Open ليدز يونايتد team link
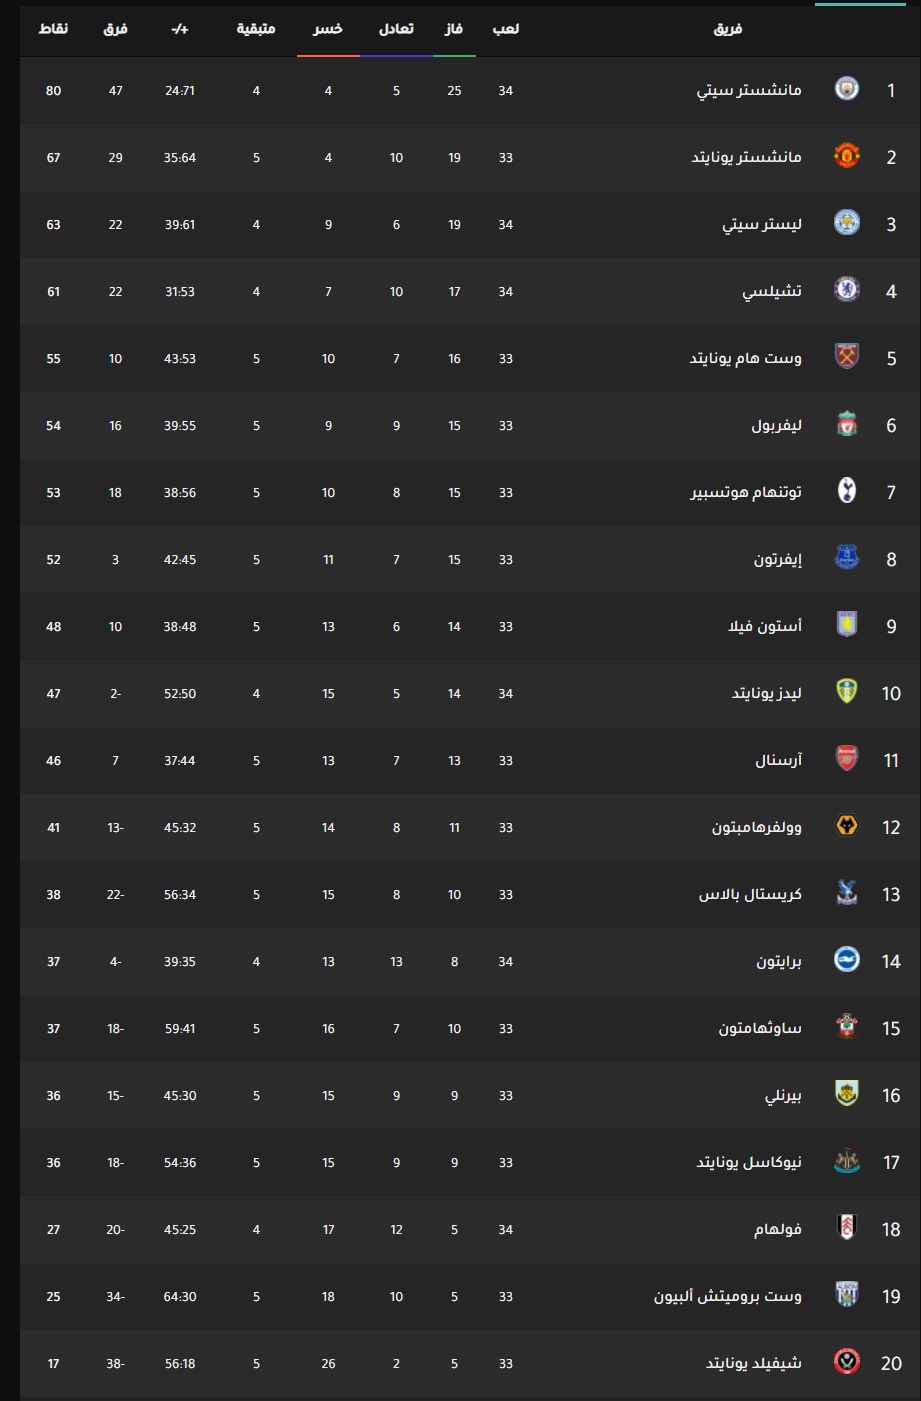 pyautogui.click(x=767, y=693)
